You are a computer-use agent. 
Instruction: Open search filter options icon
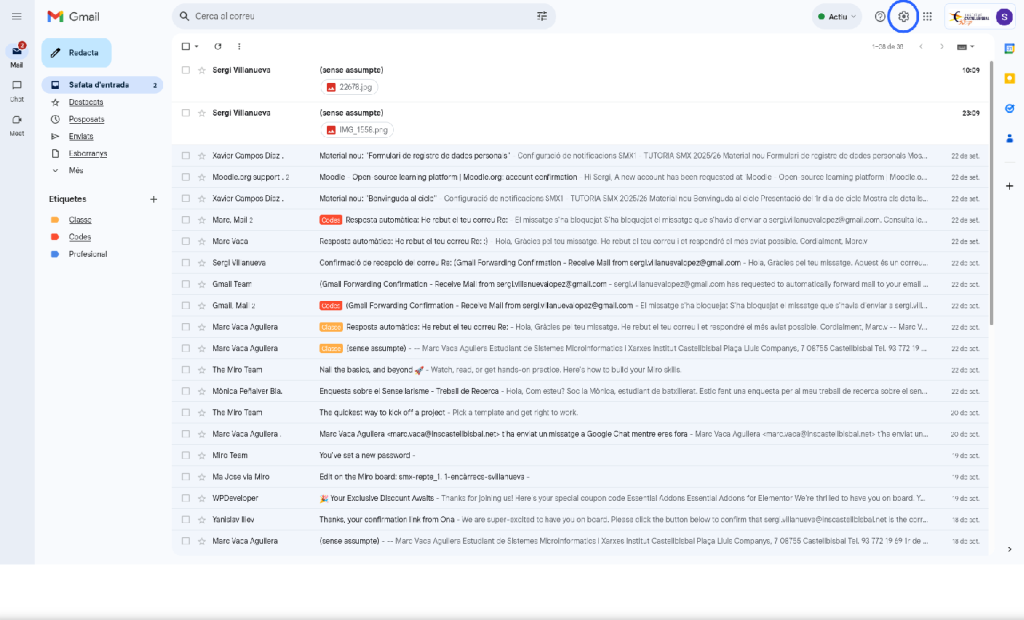click(x=542, y=16)
